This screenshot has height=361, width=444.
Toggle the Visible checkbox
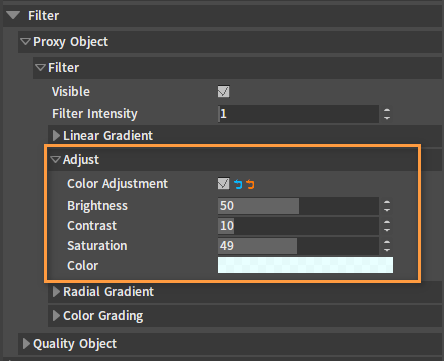(x=223, y=91)
